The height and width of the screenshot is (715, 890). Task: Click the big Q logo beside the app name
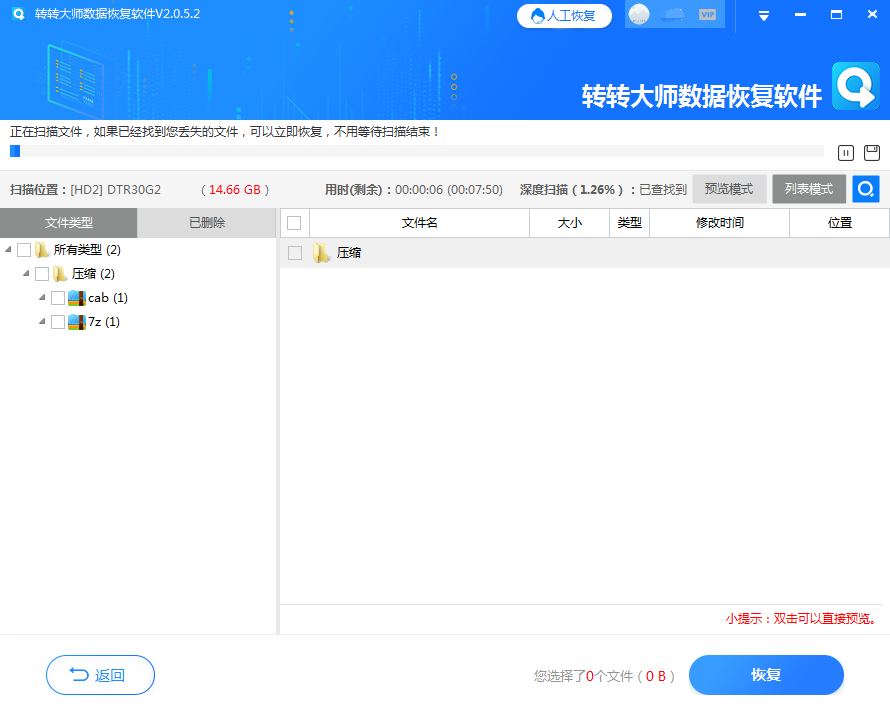[856, 88]
